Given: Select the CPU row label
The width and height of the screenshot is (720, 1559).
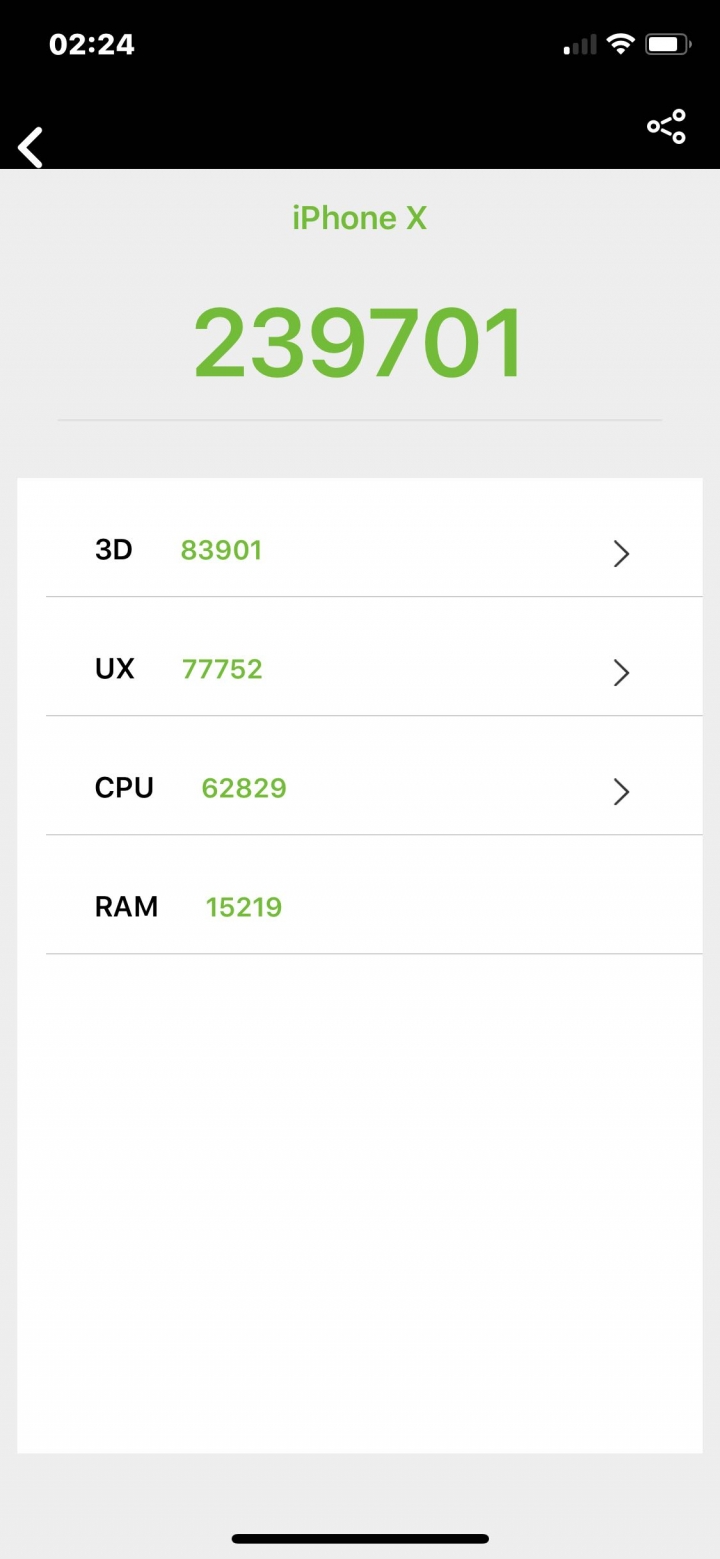Looking at the screenshot, I should pyautogui.click(x=124, y=788).
